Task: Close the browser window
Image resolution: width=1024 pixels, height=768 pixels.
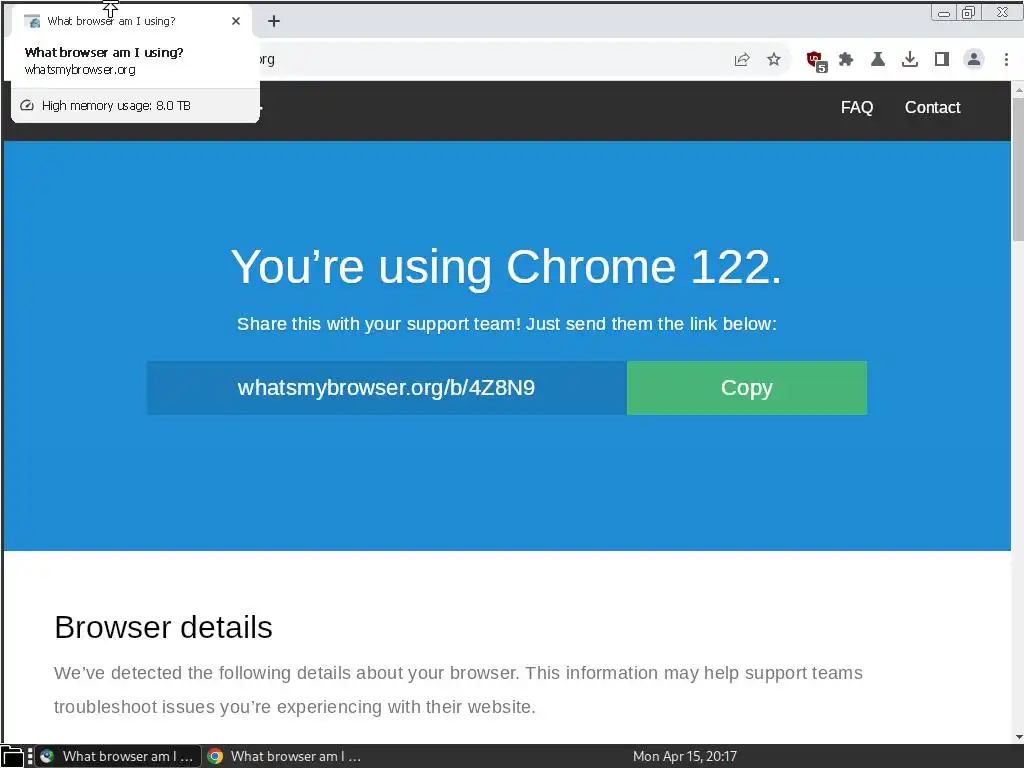Action: [1002, 12]
